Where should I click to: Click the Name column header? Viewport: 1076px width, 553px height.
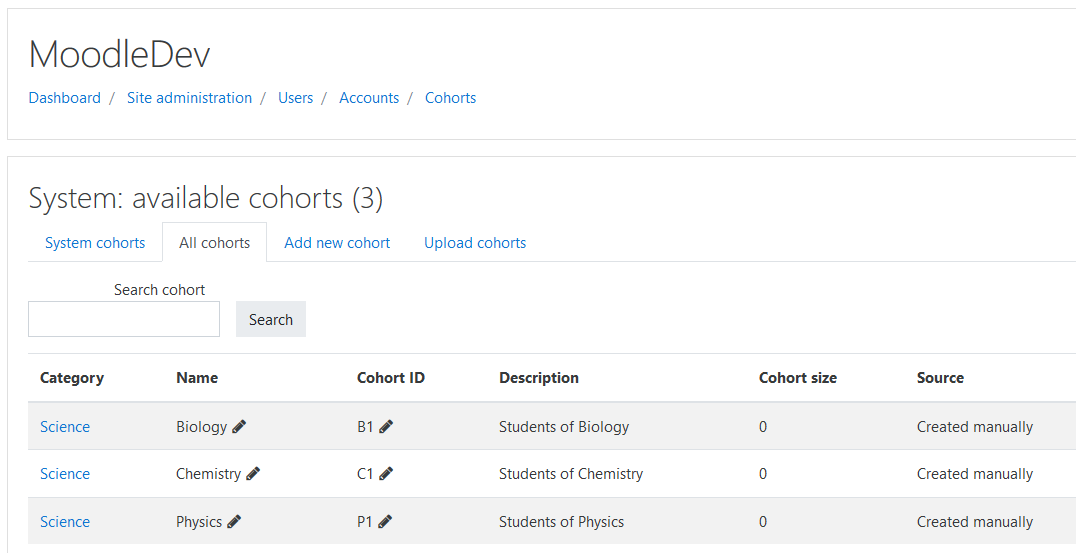pos(197,378)
